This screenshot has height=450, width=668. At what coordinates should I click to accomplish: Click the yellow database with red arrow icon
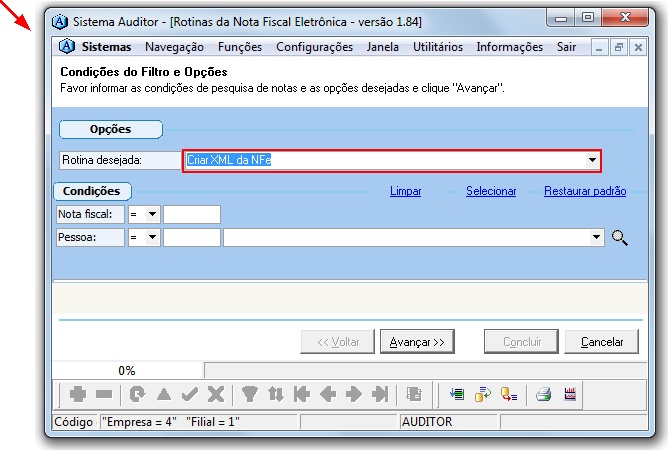pyautogui.click(x=509, y=394)
